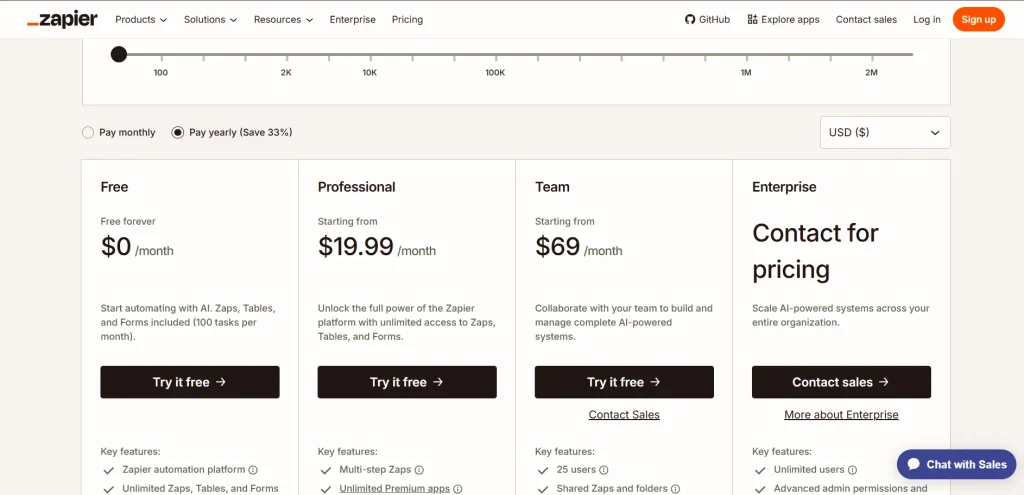Click Try it free under Professional plan
The image size is (1024, 495).
point(407,382)
